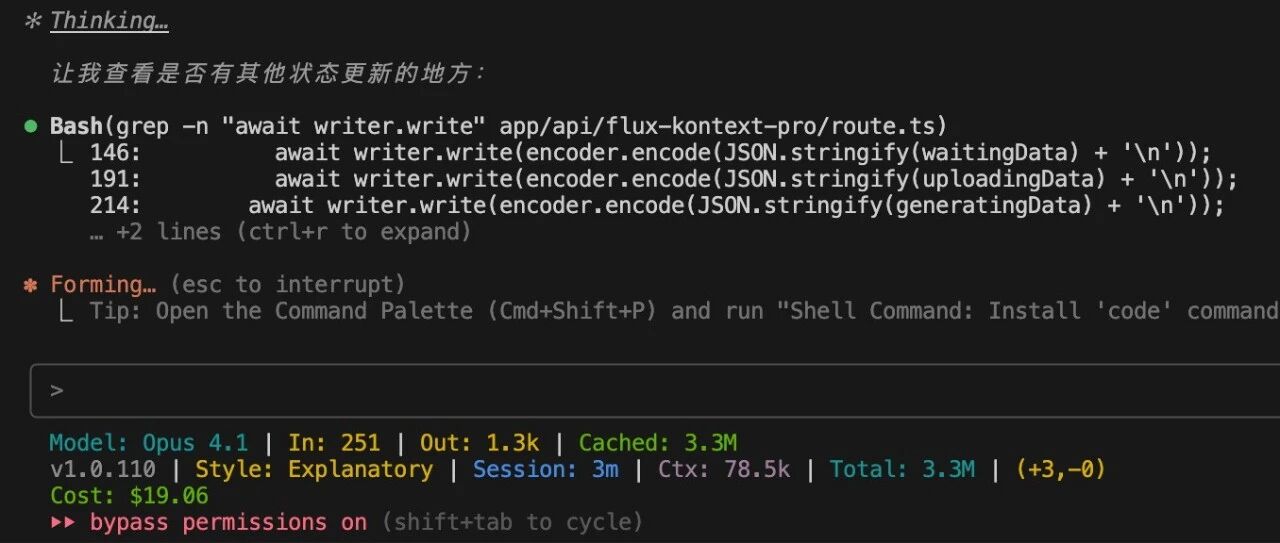Click the Thinking… underlined label
1280x543 pixels.
(x=109, y=21)
